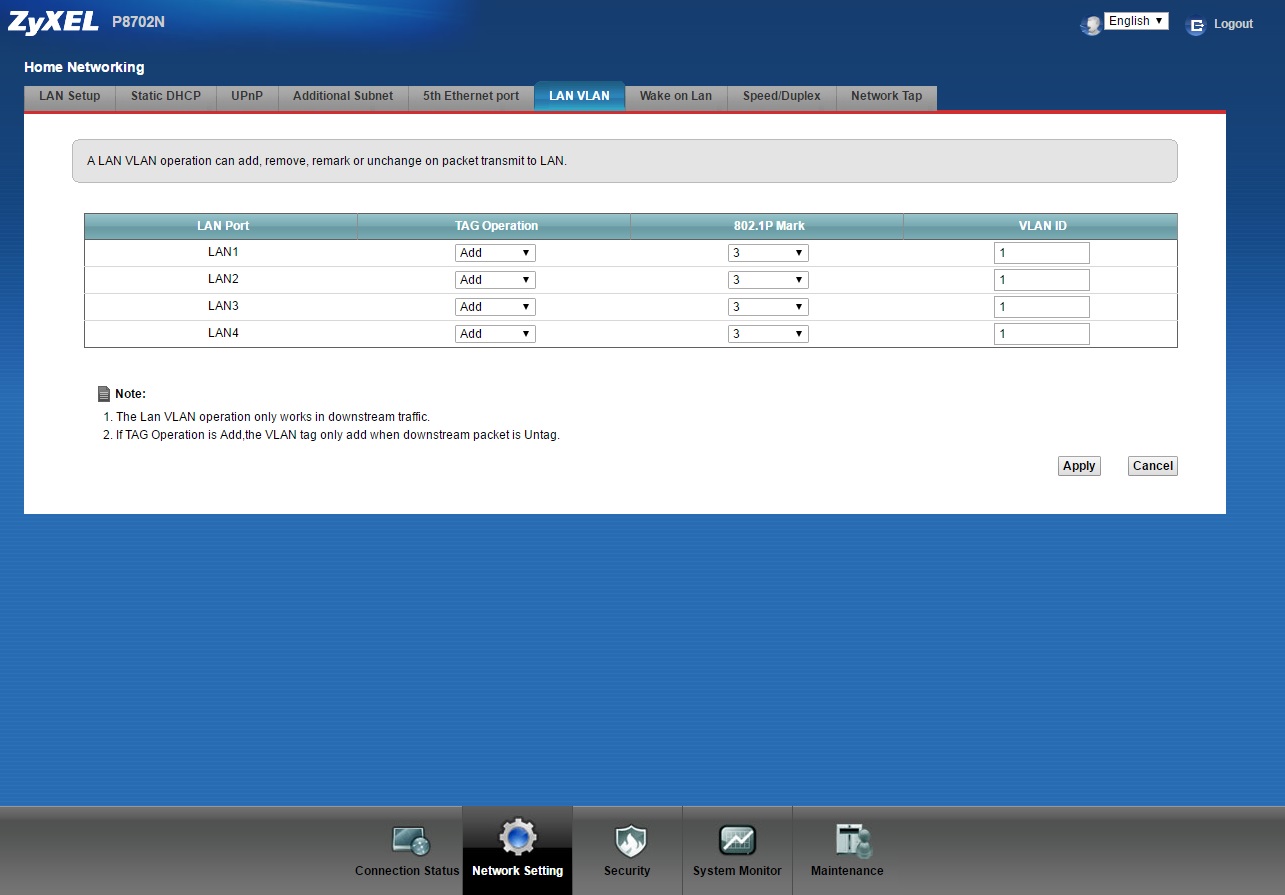
Task: Switch to the Additional Subnet tab
Action: click(343, 97)
